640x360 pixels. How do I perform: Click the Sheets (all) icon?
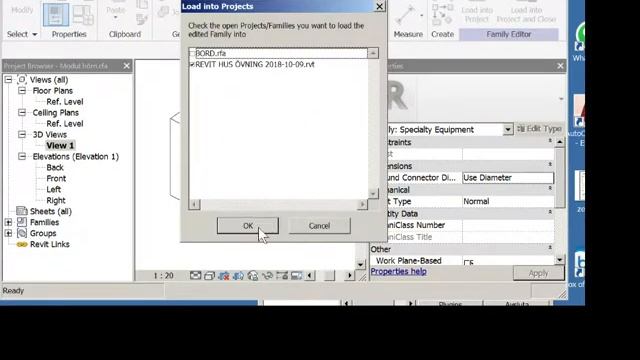[x=22, y=211]
